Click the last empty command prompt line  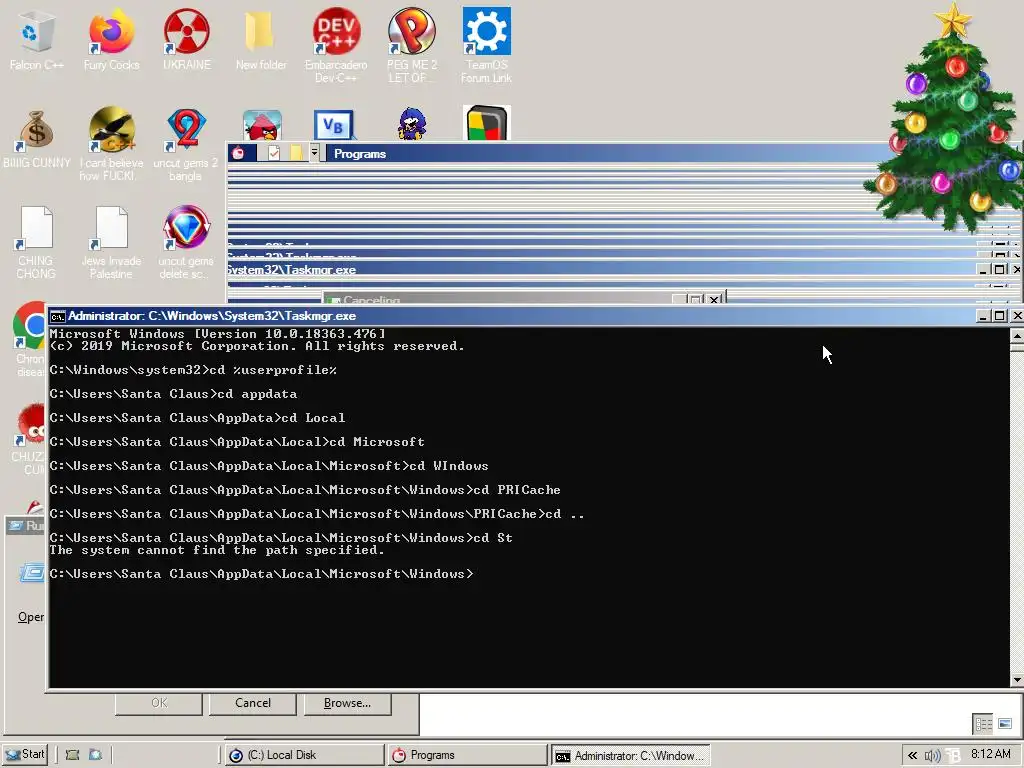pyautogui.click(x=261, y=574)
